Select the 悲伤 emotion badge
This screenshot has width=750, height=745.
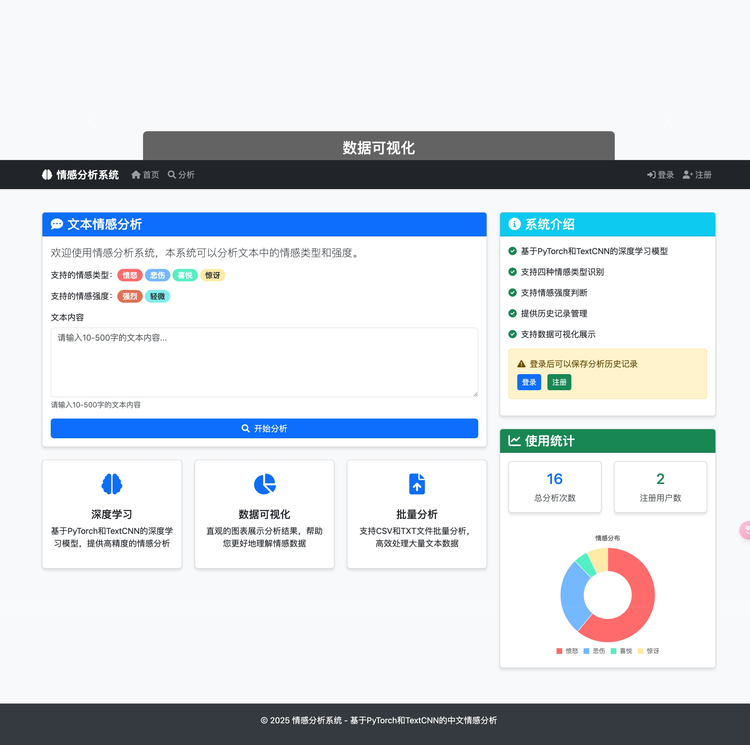point(157,275)
